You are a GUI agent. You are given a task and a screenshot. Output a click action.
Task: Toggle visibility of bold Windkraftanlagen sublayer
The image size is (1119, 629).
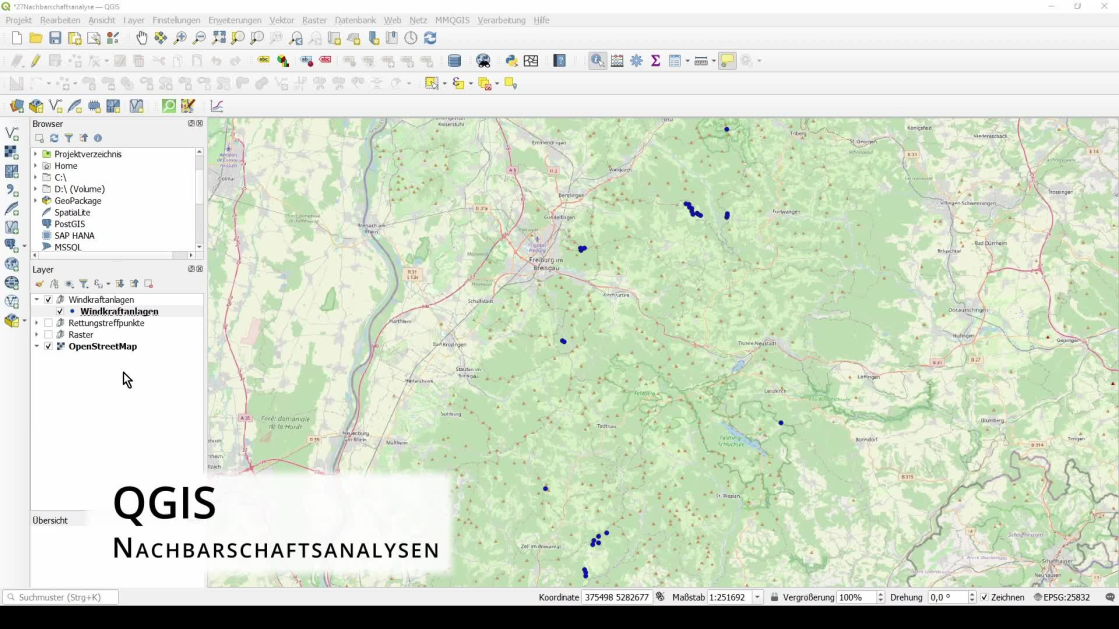click(60, 311)
